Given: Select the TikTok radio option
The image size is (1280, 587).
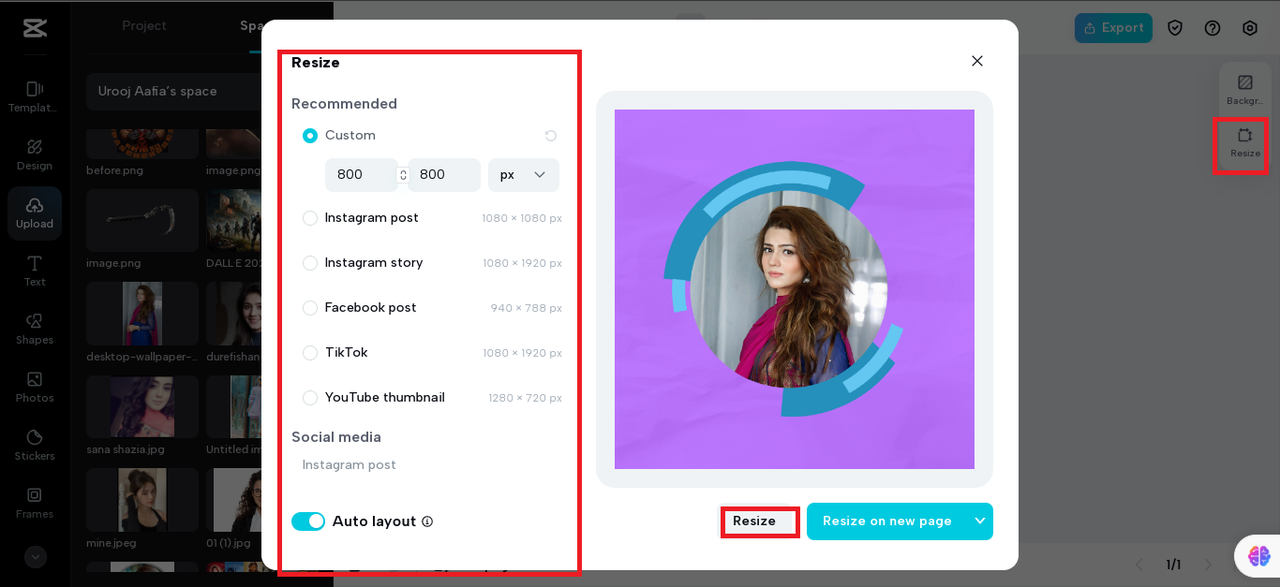Looking at the screenshot, I should point(310,353).
